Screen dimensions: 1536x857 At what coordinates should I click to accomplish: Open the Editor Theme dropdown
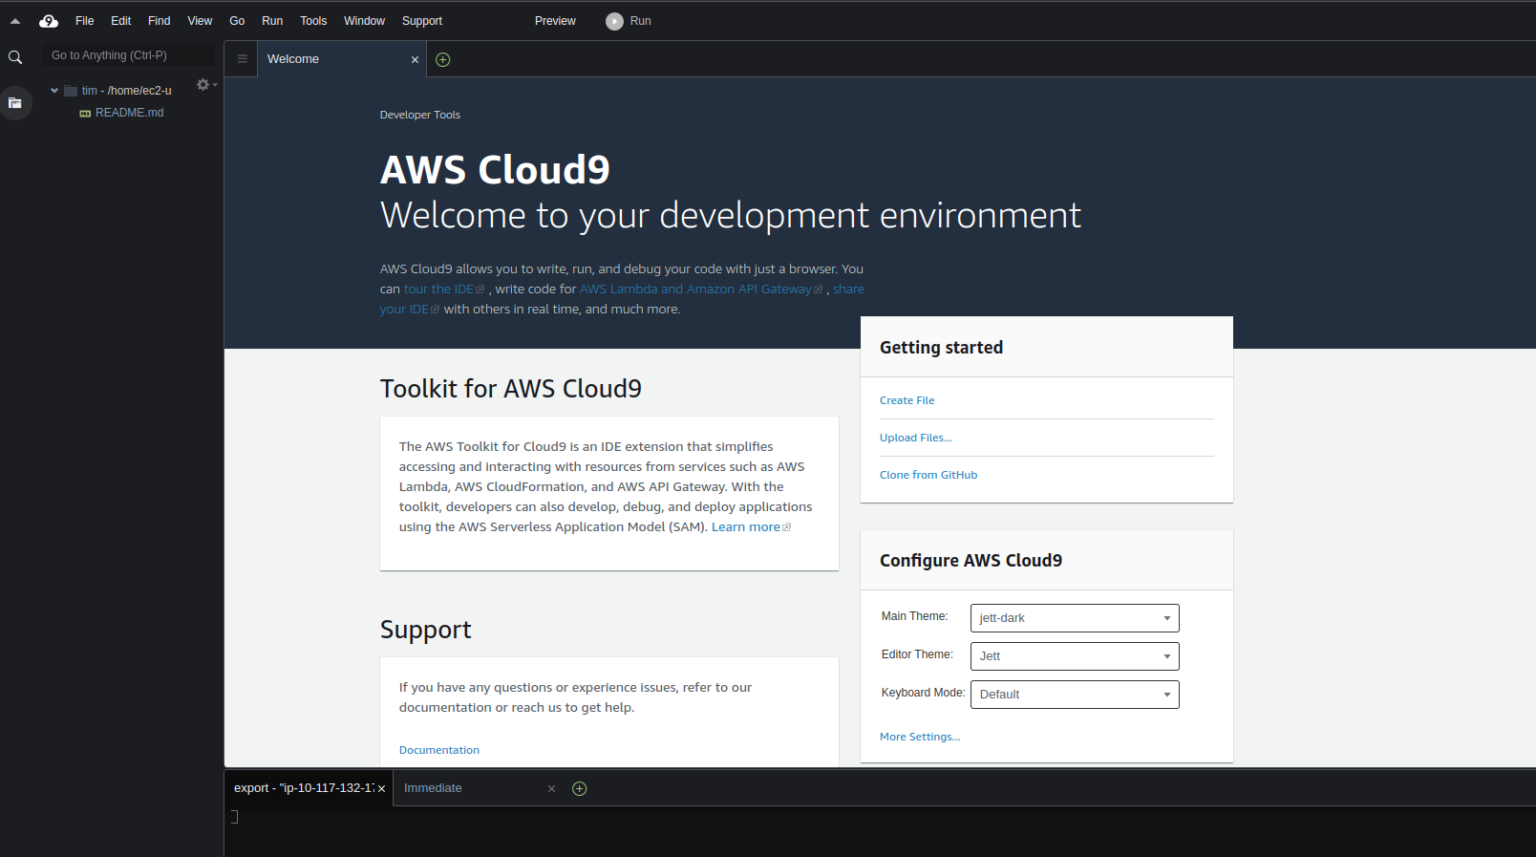click(1074, 656)
